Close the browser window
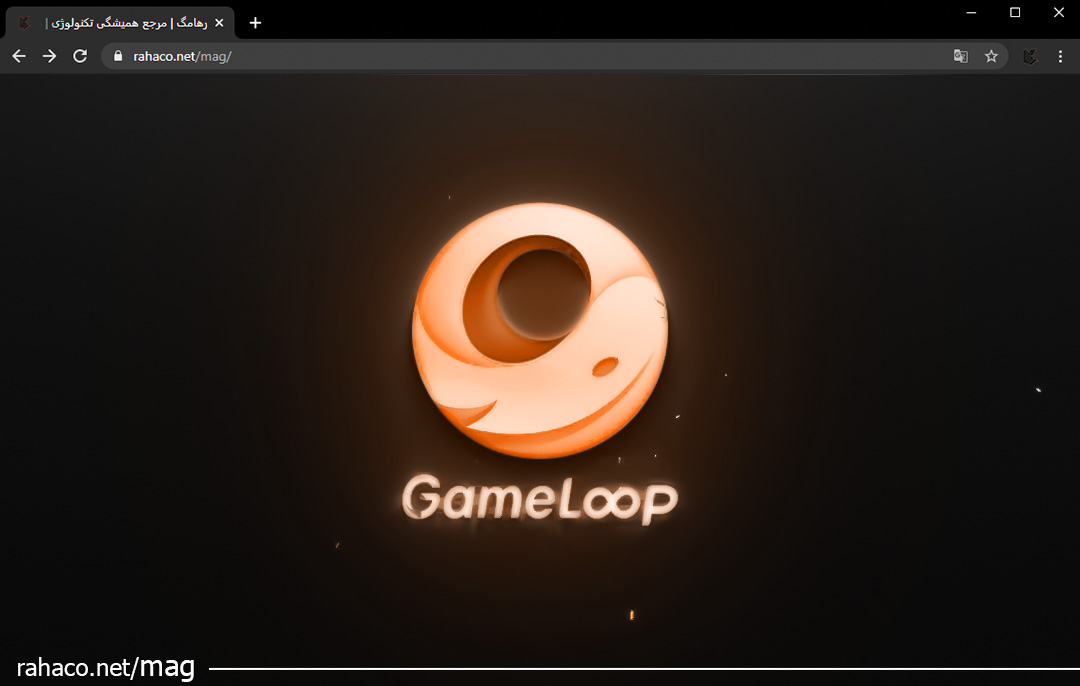 tap(1059, 12)
